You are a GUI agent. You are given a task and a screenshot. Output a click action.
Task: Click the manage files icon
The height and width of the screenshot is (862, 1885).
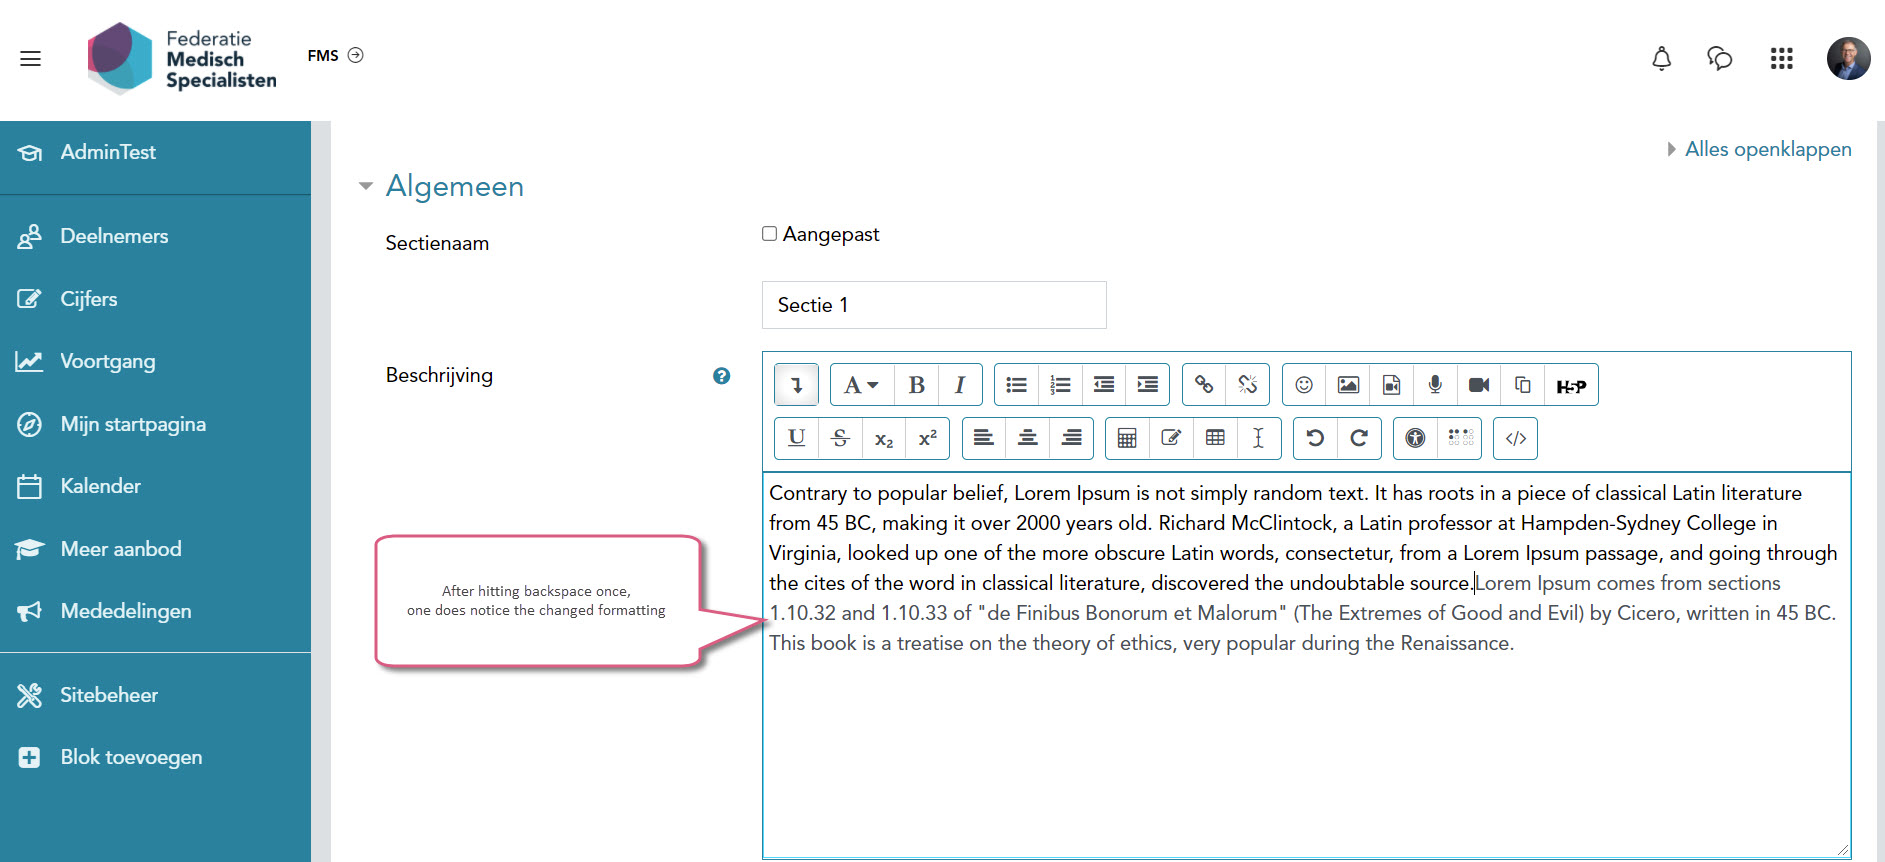tap(1523, 385)
